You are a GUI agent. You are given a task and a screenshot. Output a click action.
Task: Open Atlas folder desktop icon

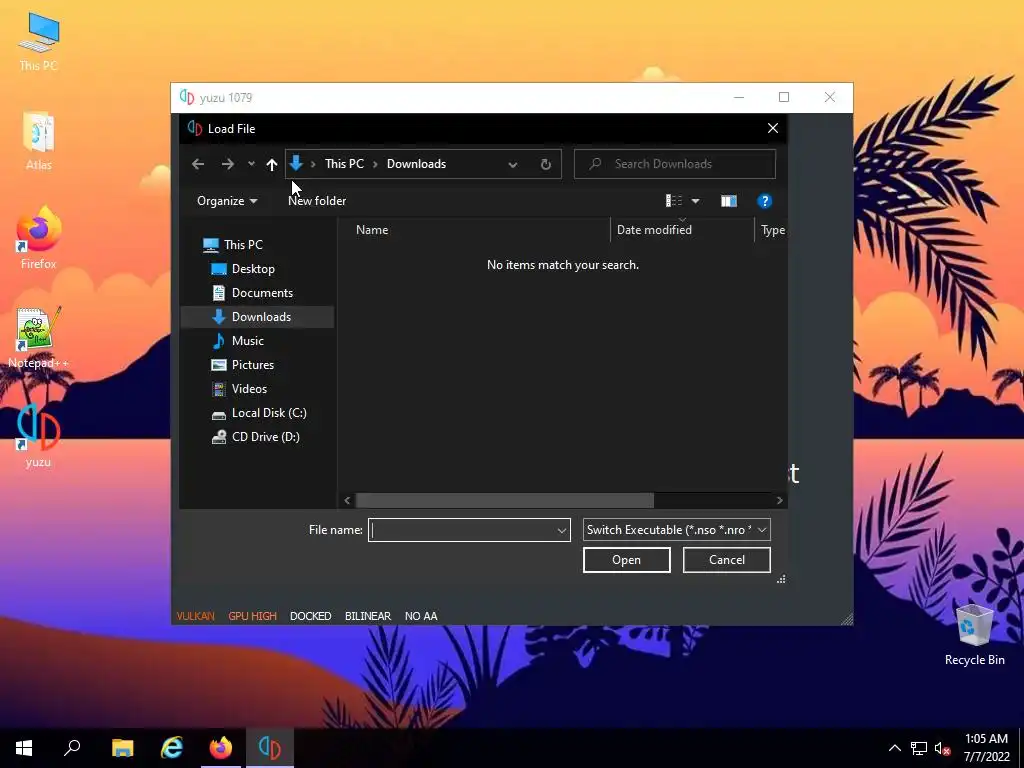pyautogui.click(x=39, y=141)
